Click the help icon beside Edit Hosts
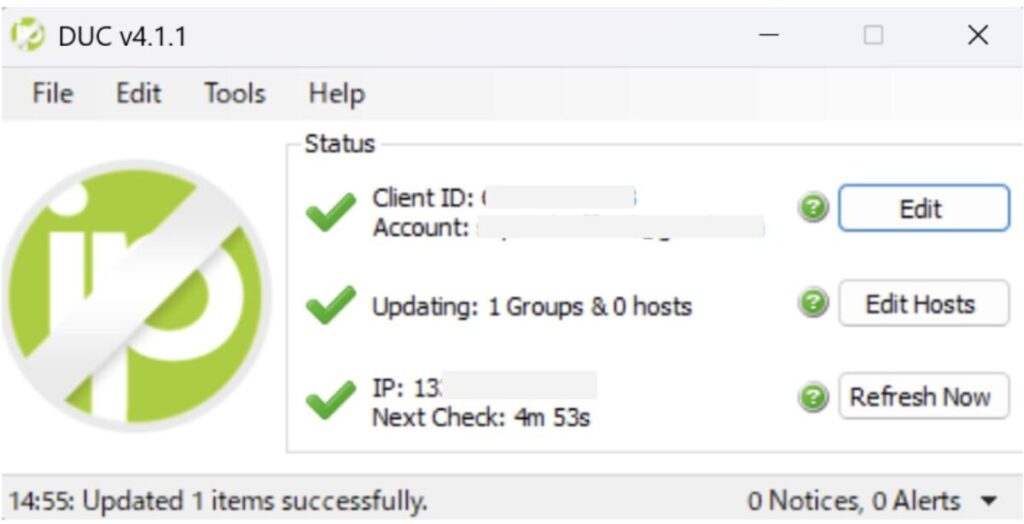The image size is (1024, 524). pyautogui.click(x=814, y=304)
